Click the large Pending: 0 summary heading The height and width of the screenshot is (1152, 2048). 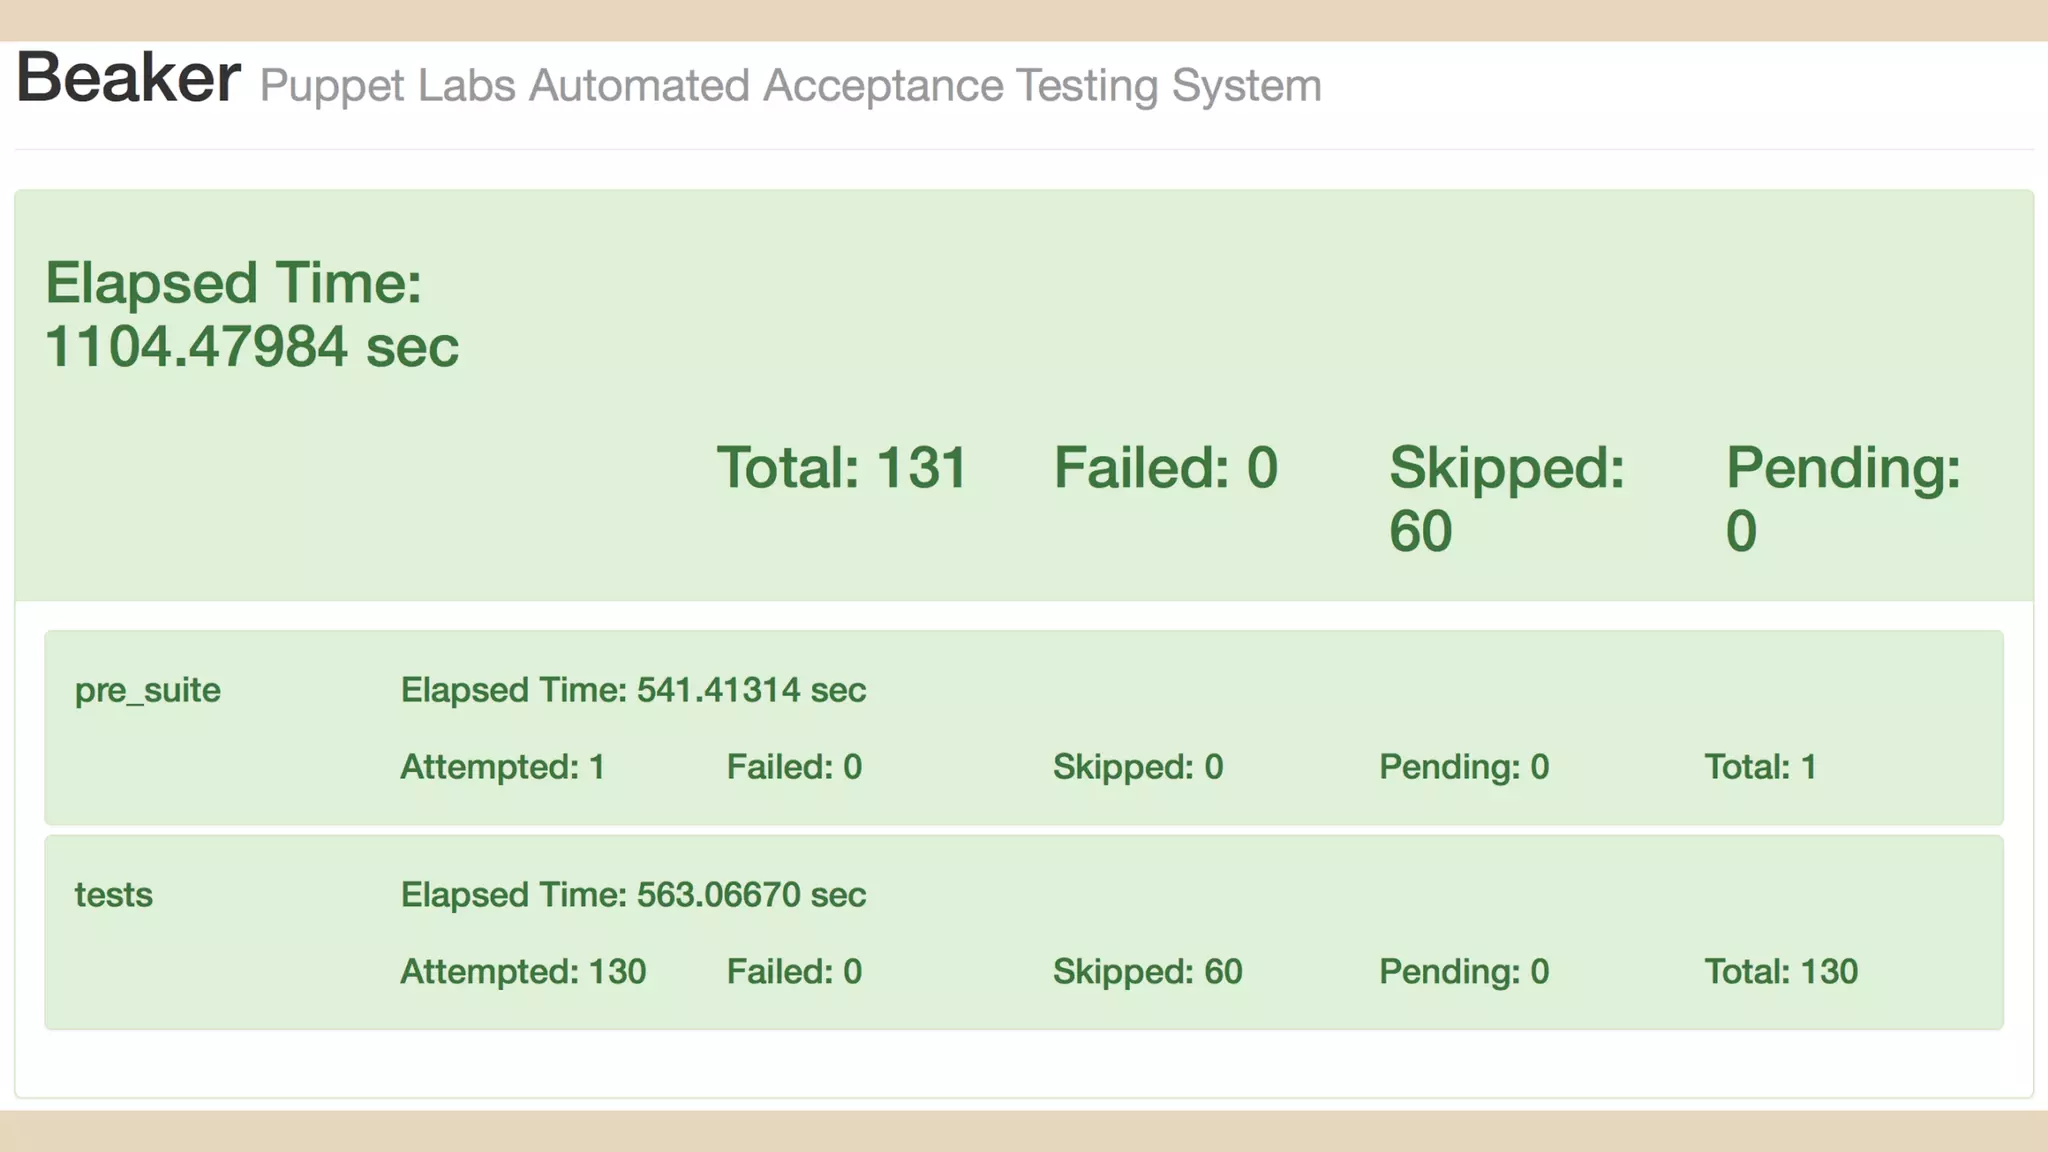pyautogui.click(x=1843, y=498)
